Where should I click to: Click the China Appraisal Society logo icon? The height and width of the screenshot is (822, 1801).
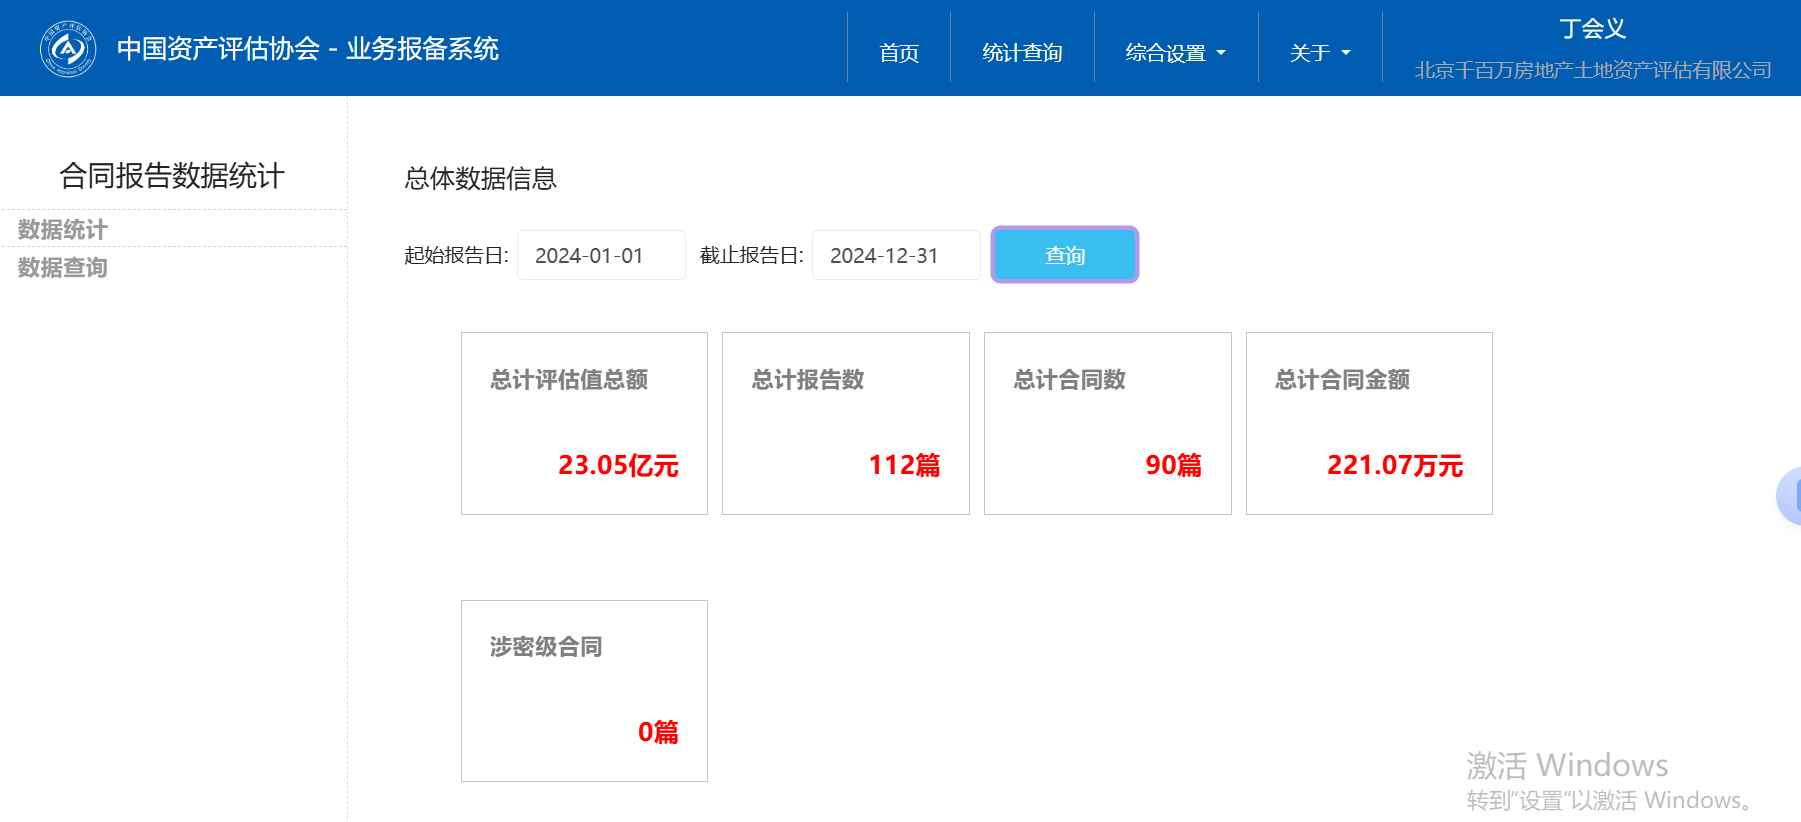click(68, 48)
